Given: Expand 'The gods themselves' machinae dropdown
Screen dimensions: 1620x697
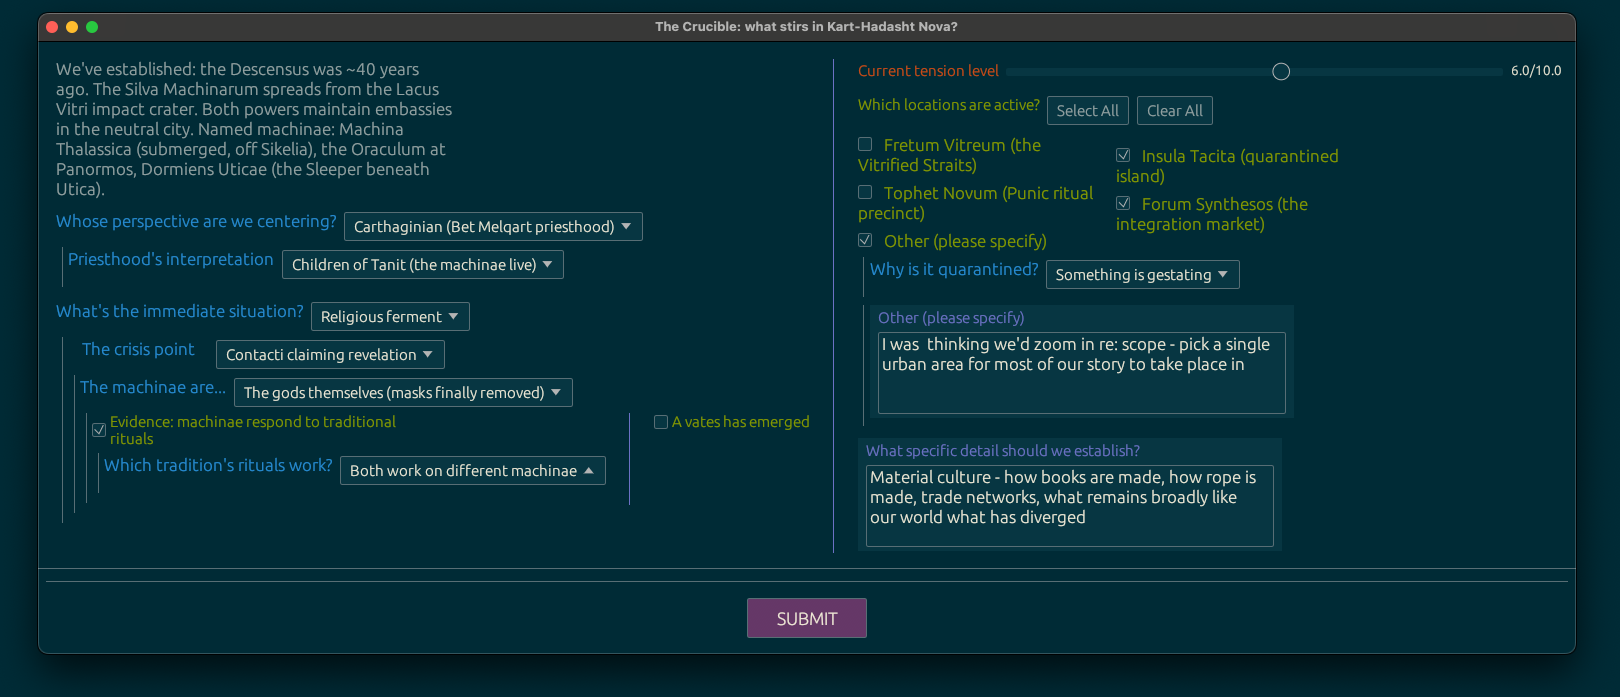Looking at the screenshot, I should [x=402, y=393].
